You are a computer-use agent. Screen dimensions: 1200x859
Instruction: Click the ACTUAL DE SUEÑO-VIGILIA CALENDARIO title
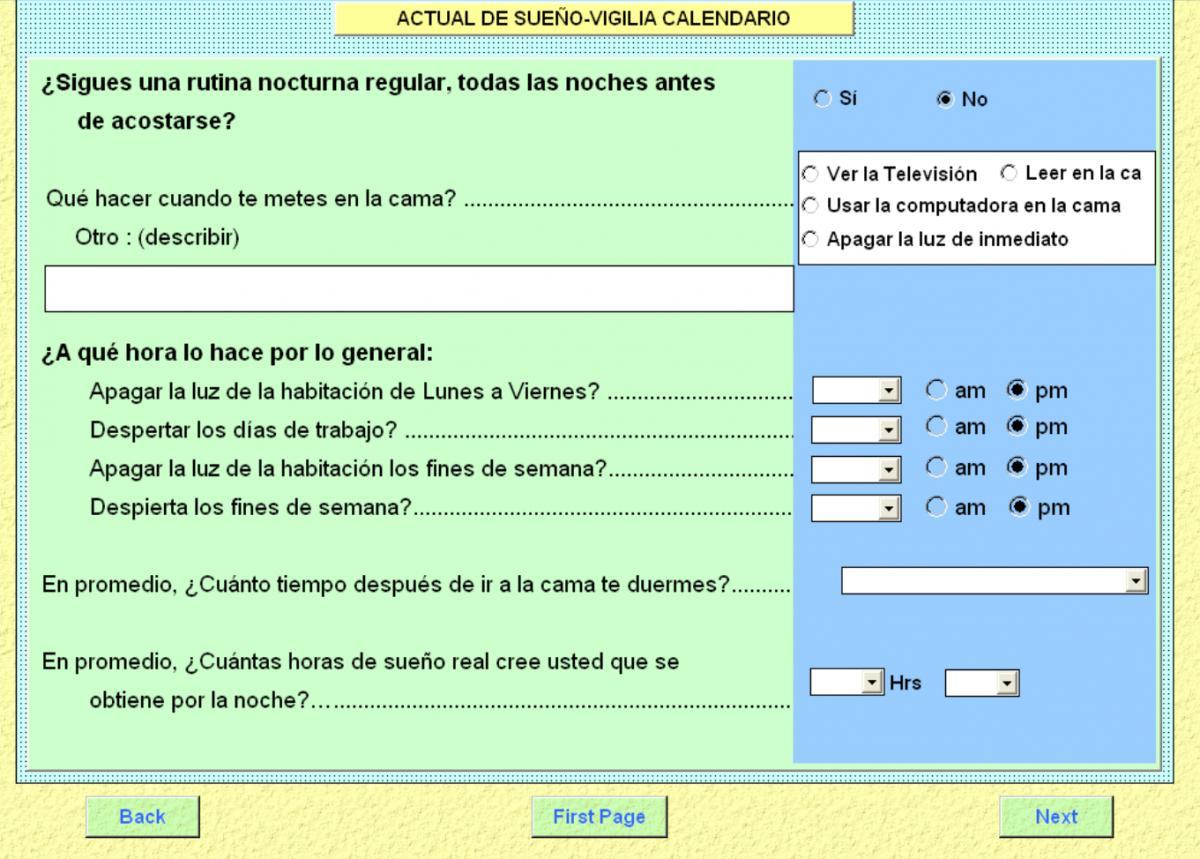pyautogui.click(x=593, y=18)
